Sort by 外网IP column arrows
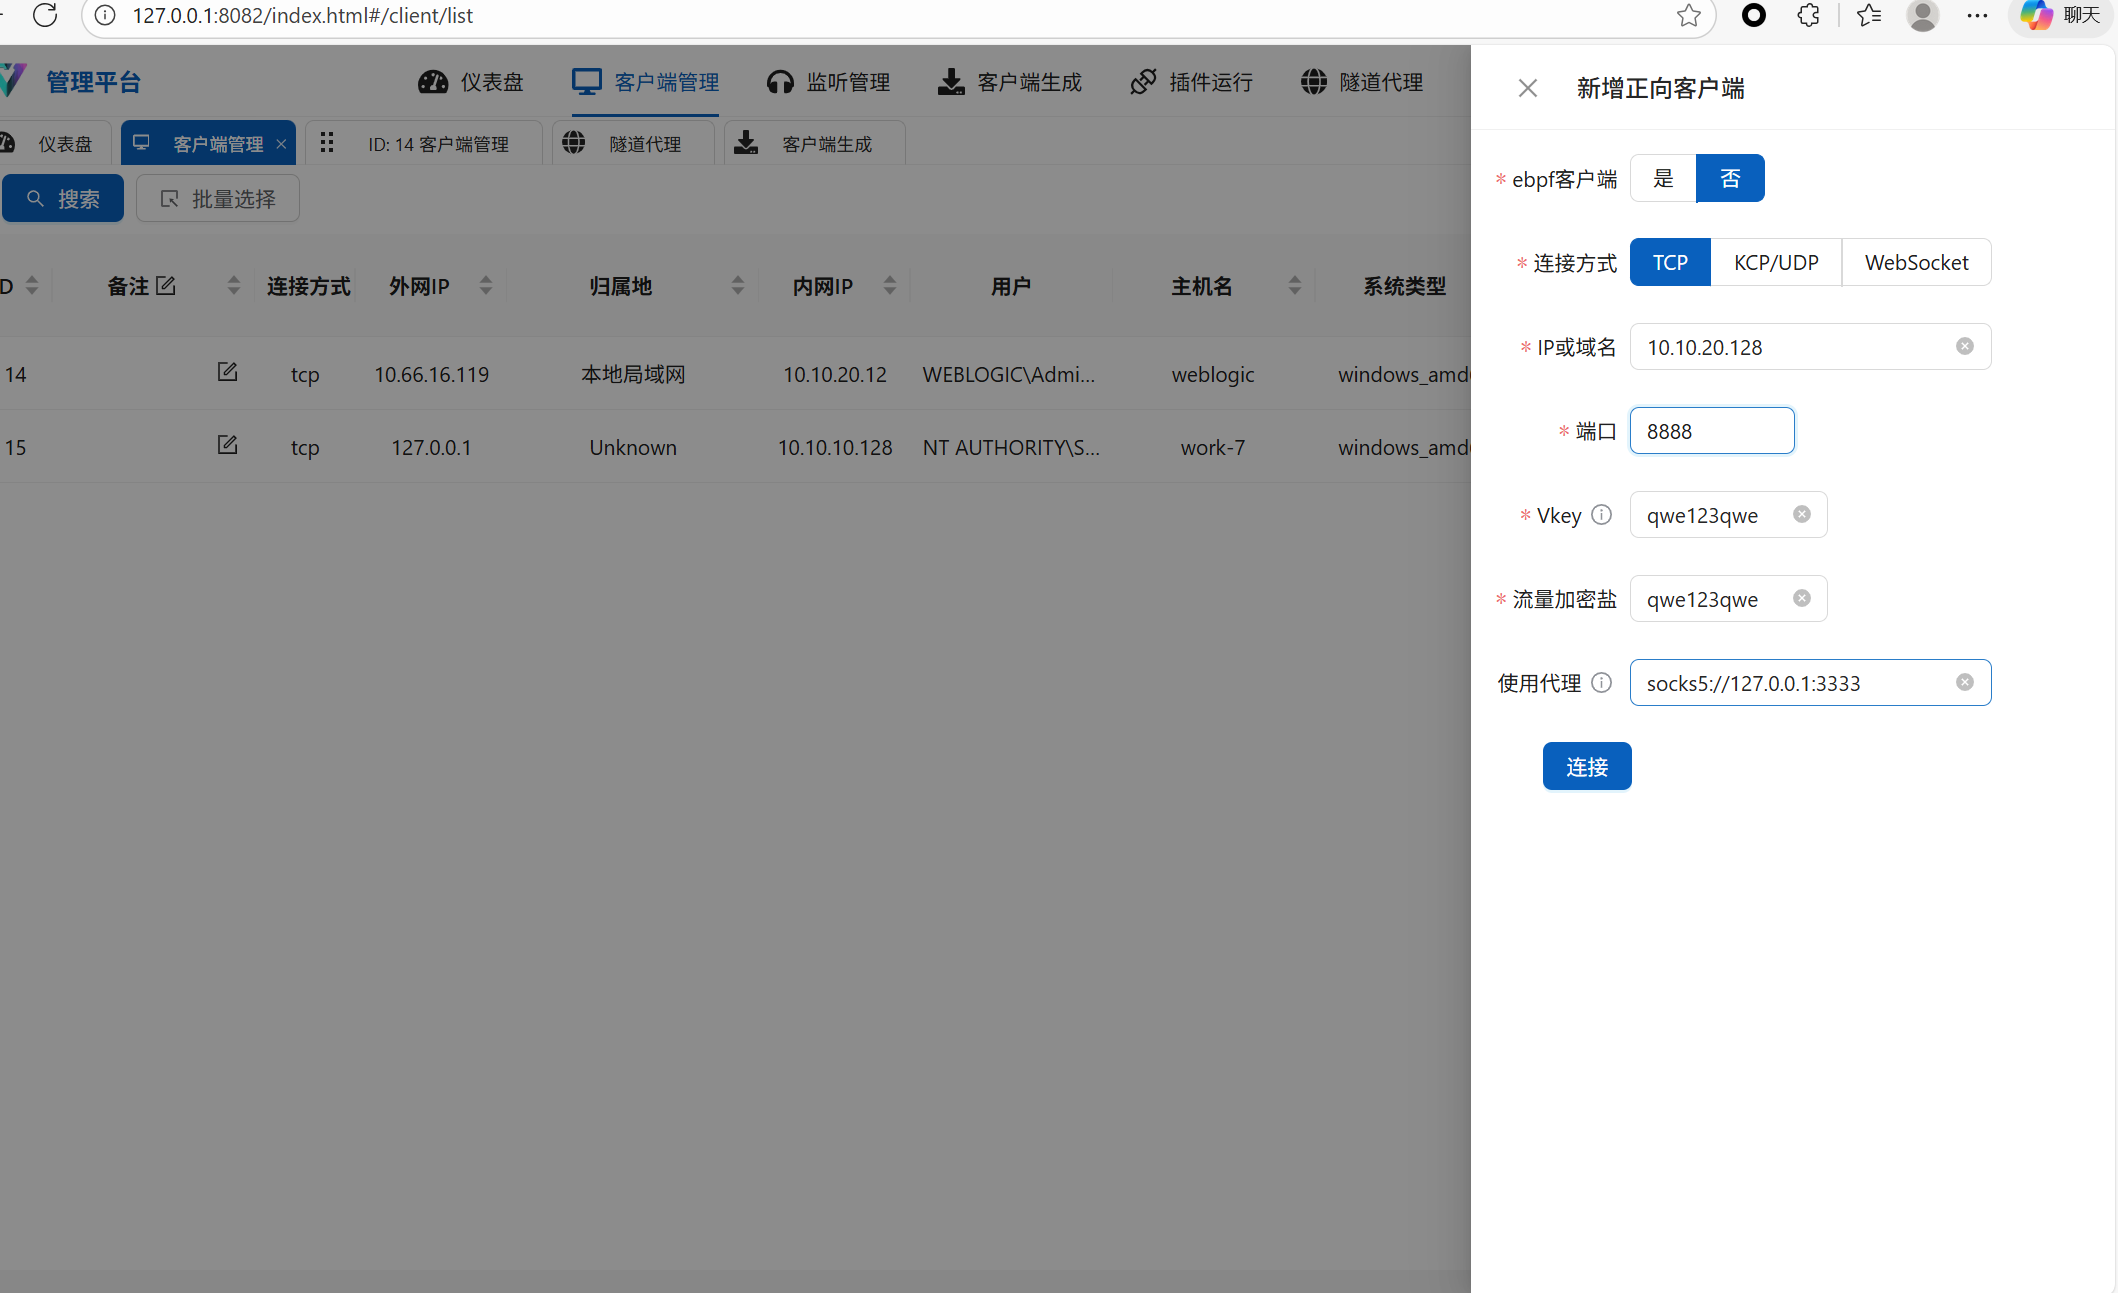 [486, 286]
